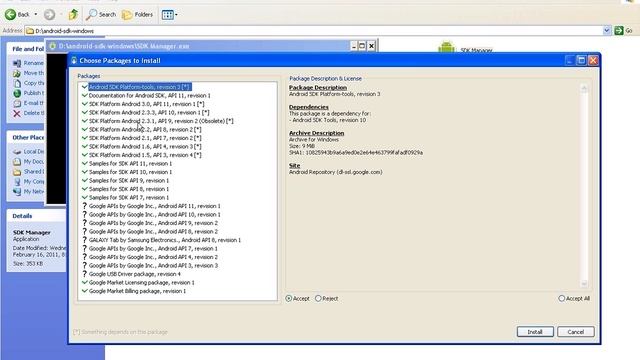Click E-mail this file icon
The height and width of the screenshot is (360, 640).
[17, 103]
